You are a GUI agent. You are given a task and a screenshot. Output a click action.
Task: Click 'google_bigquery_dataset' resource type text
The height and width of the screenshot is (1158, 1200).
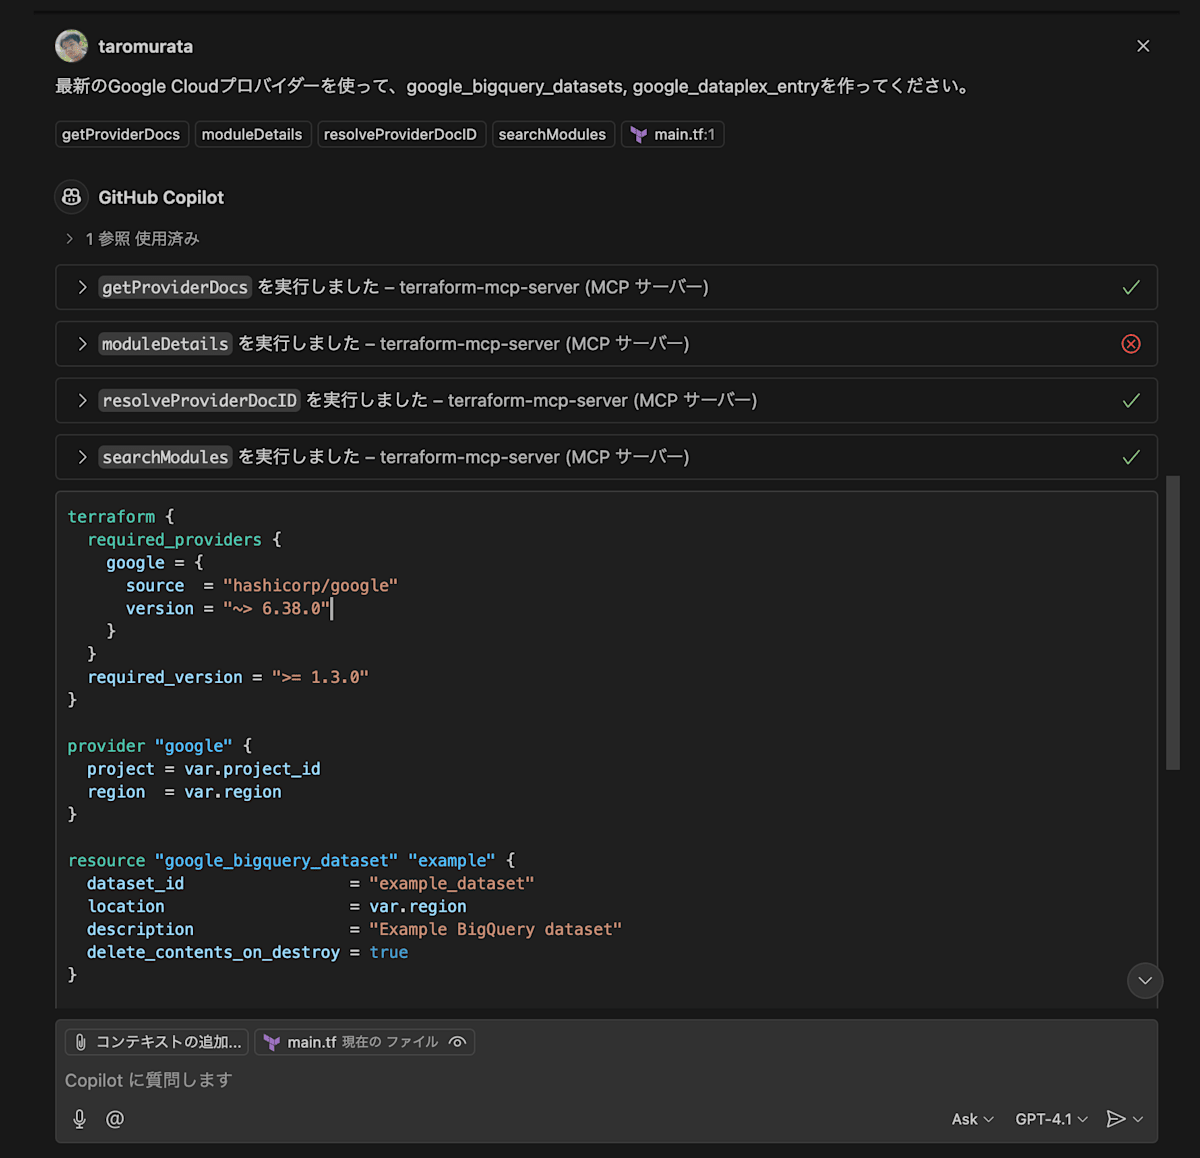pos(276,860)
